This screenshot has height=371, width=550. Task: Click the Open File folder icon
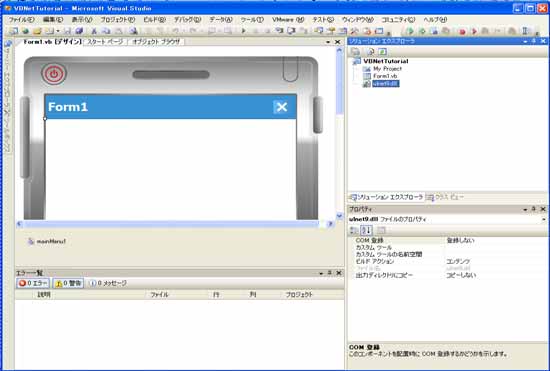pyautogui.click(x=37, y=31)
